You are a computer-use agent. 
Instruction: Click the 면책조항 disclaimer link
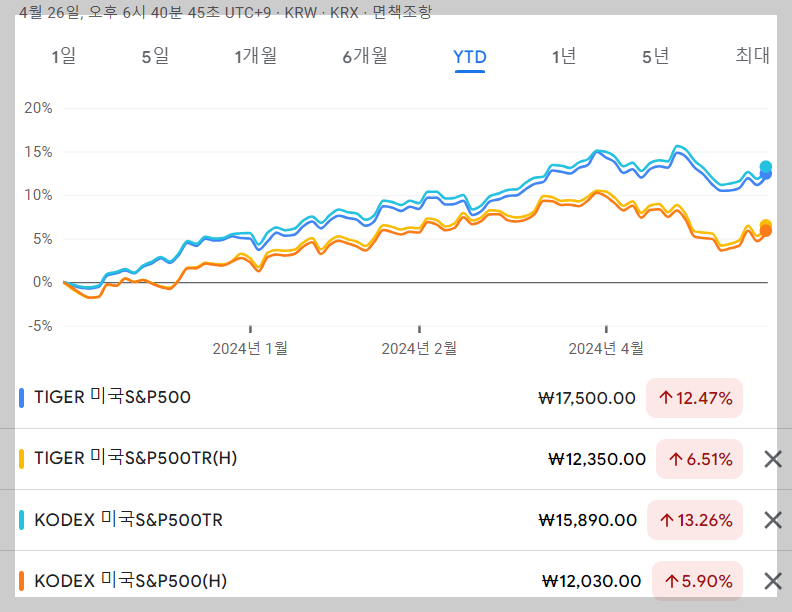[x=402, y=12]
